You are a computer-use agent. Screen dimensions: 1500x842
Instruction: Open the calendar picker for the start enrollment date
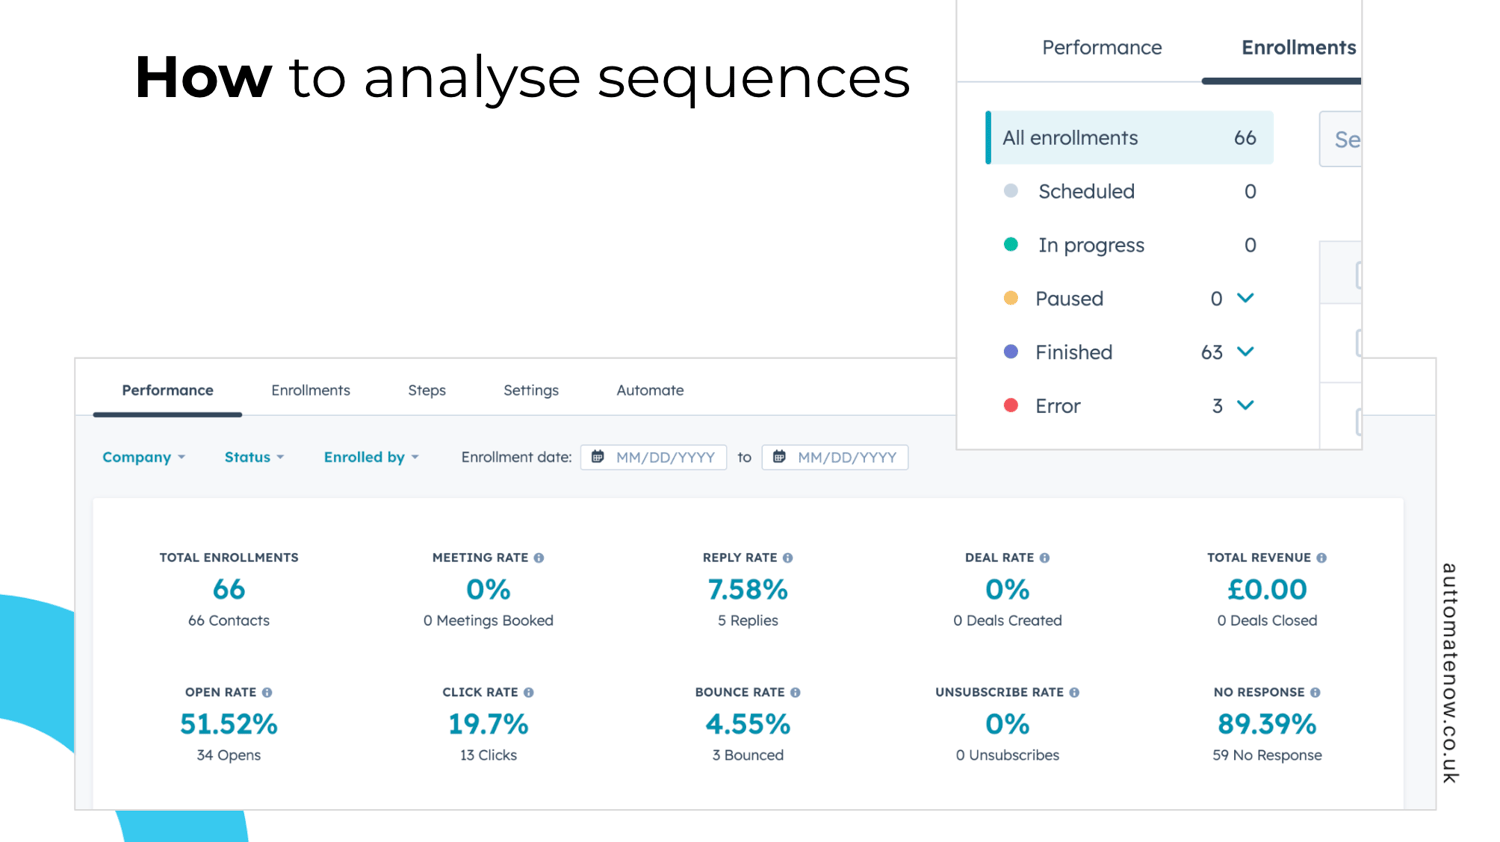[598, 457]
